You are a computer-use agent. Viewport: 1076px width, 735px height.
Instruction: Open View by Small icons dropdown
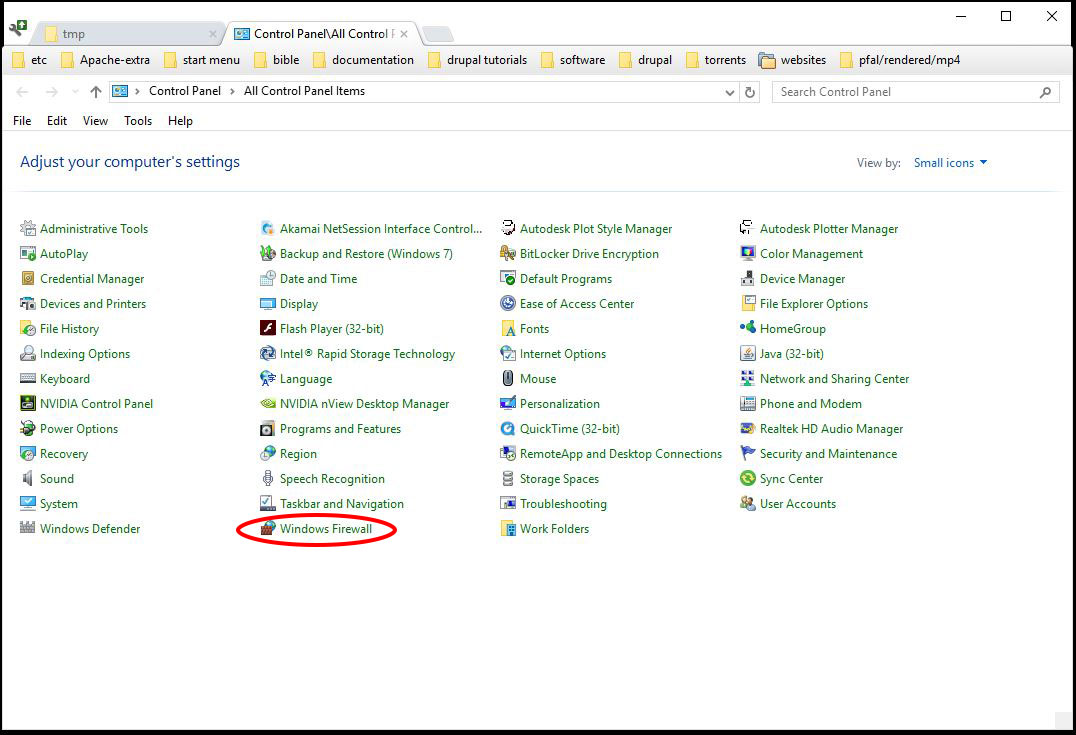pos(950,163)
